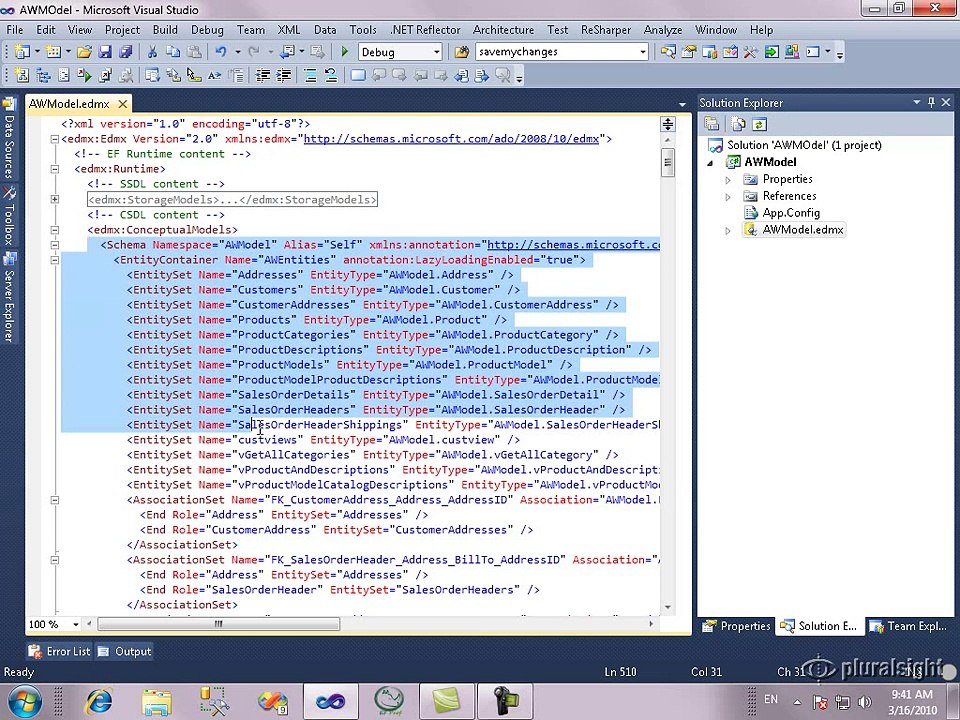Screen dimensions: 960x720
Task: Open the Architecture menu
Action: tap(503, 29)
